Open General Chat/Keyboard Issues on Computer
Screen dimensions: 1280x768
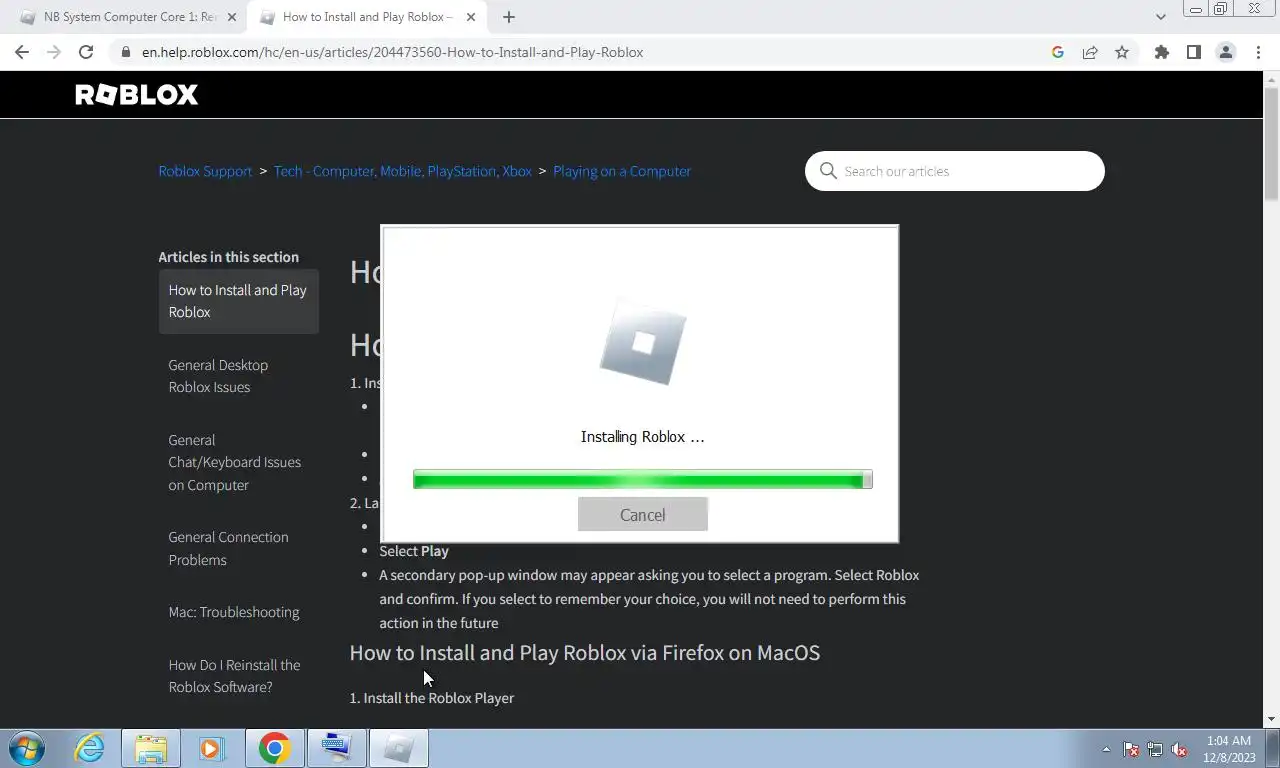[235, 462]
